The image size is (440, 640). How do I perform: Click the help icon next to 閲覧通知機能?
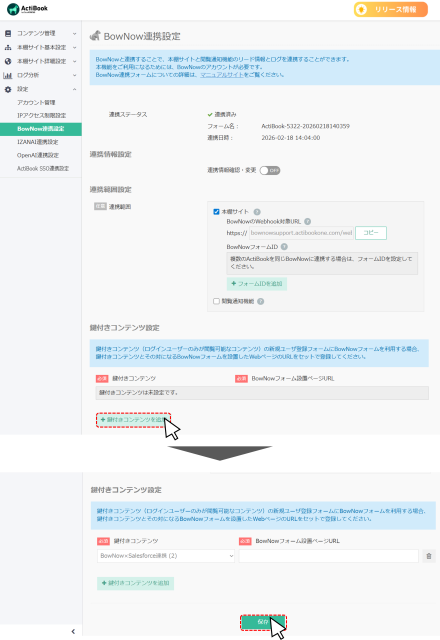click(x=260, y=301)
